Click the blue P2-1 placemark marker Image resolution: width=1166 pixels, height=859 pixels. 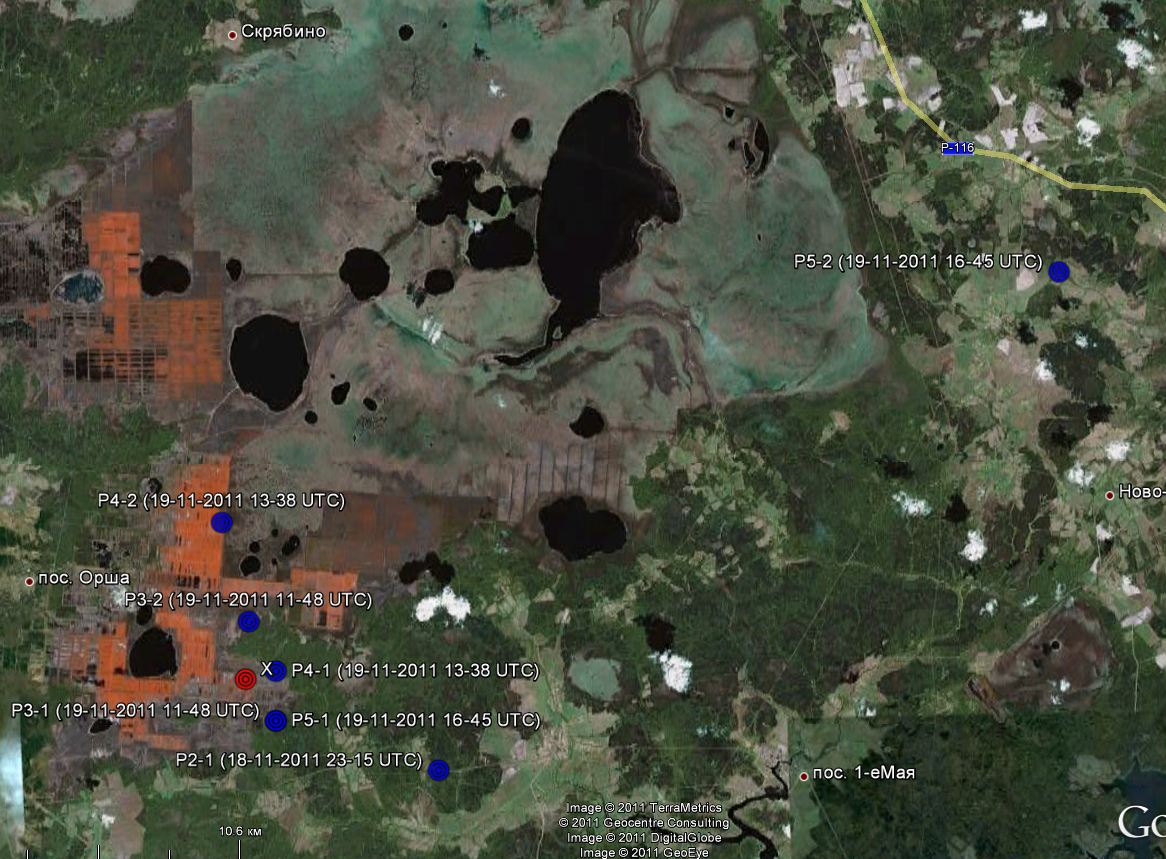tap(438, 769)
